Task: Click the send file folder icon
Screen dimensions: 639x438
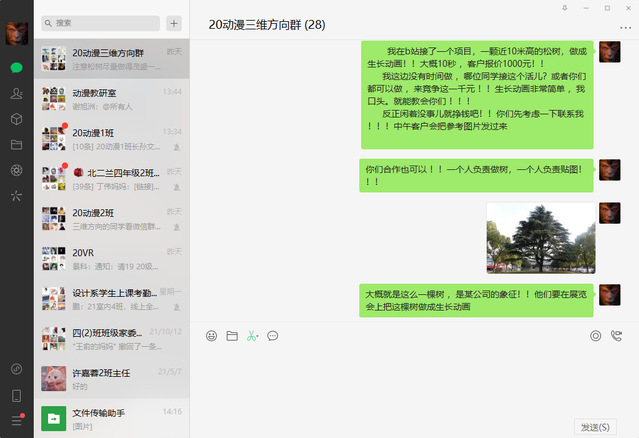Action: [232, 336]
